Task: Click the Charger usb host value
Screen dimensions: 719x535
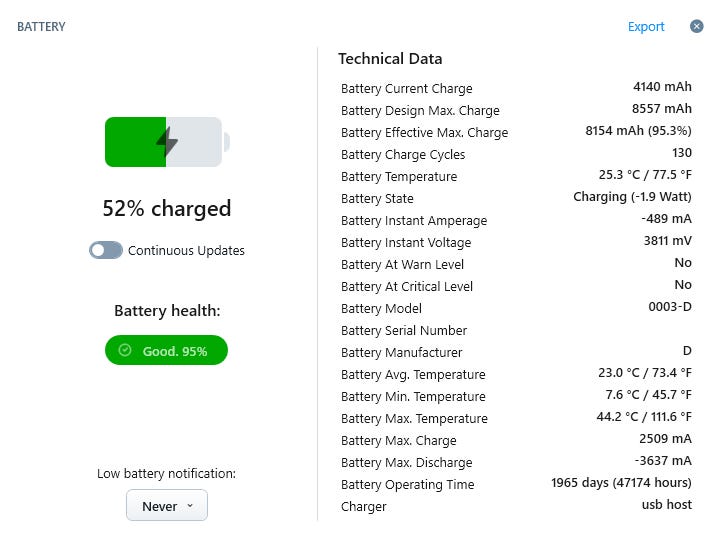Action: [666, 505]
